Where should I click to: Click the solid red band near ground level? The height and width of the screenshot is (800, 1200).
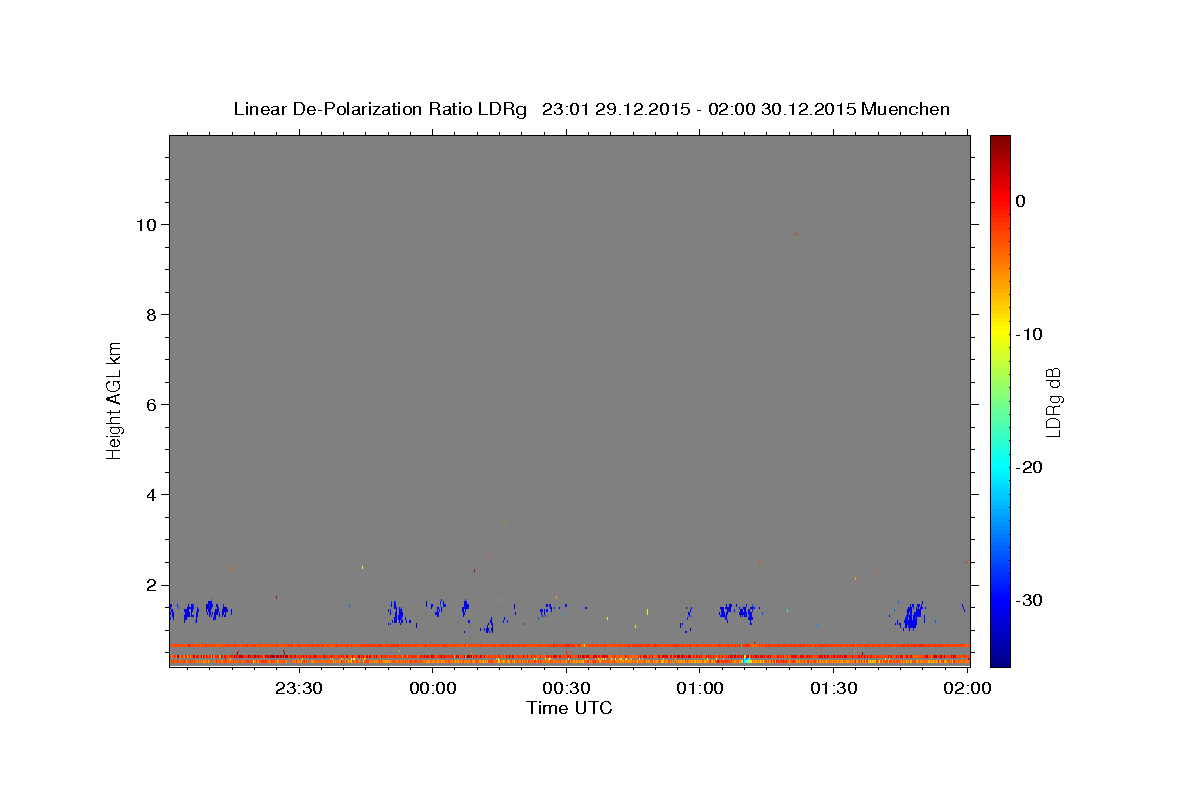(569, 646)
